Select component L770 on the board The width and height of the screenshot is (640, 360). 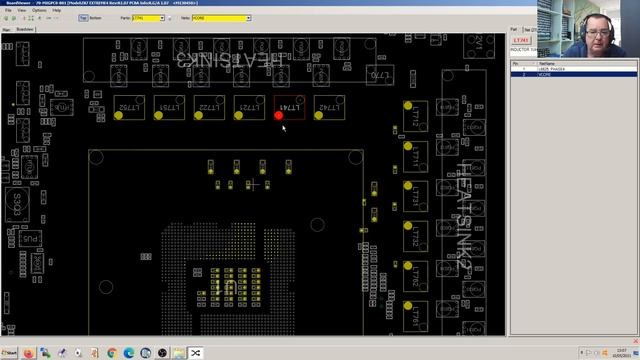pyautogui.click(x=380, y=75)
